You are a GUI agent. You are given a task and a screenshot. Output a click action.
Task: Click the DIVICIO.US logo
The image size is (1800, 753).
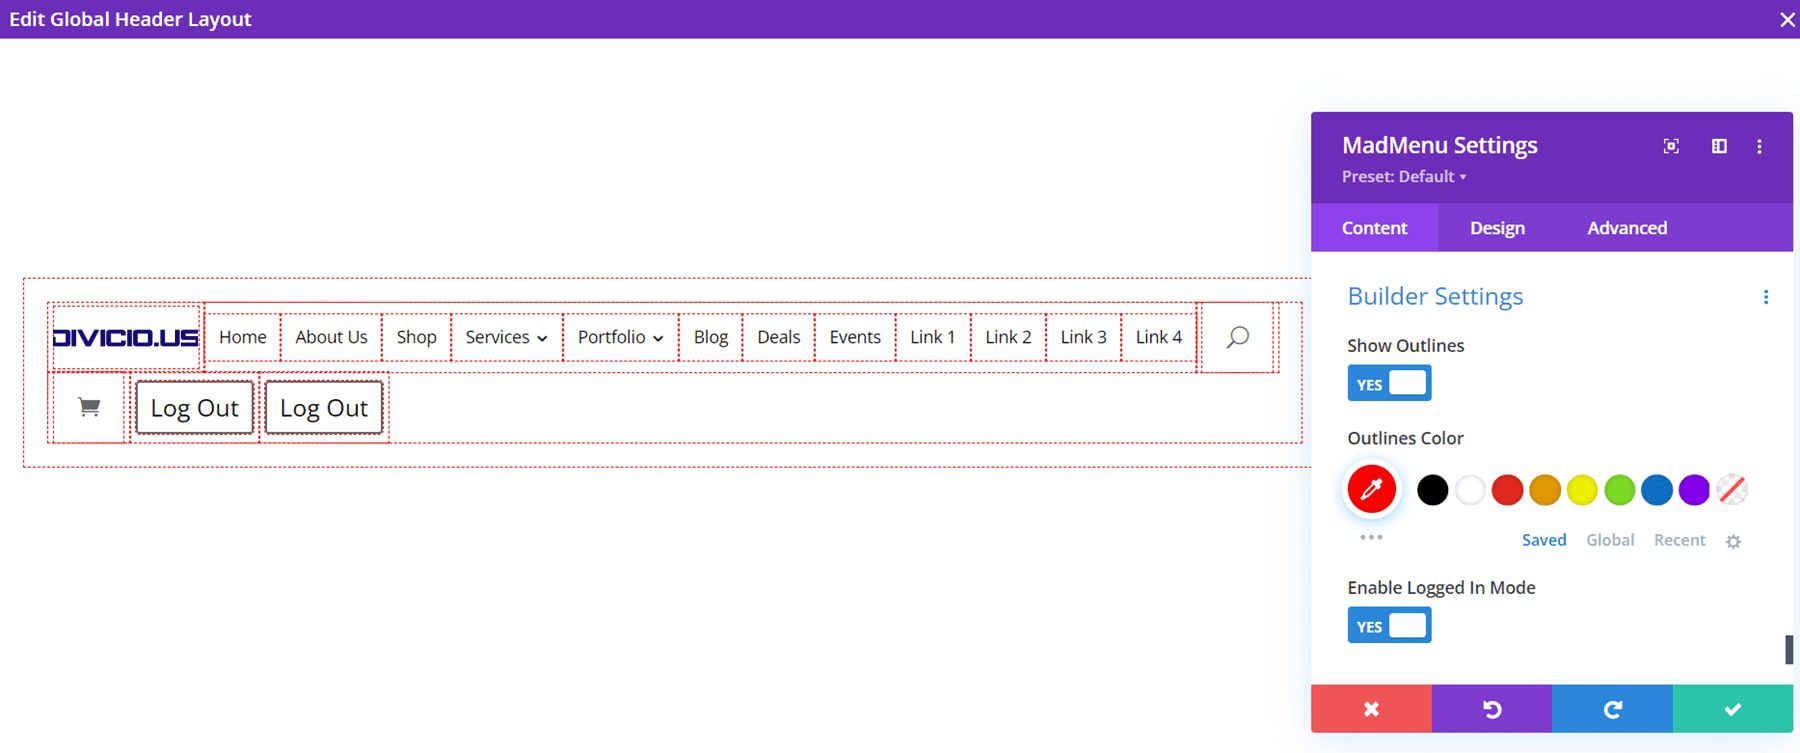click(x=125, y=338)
